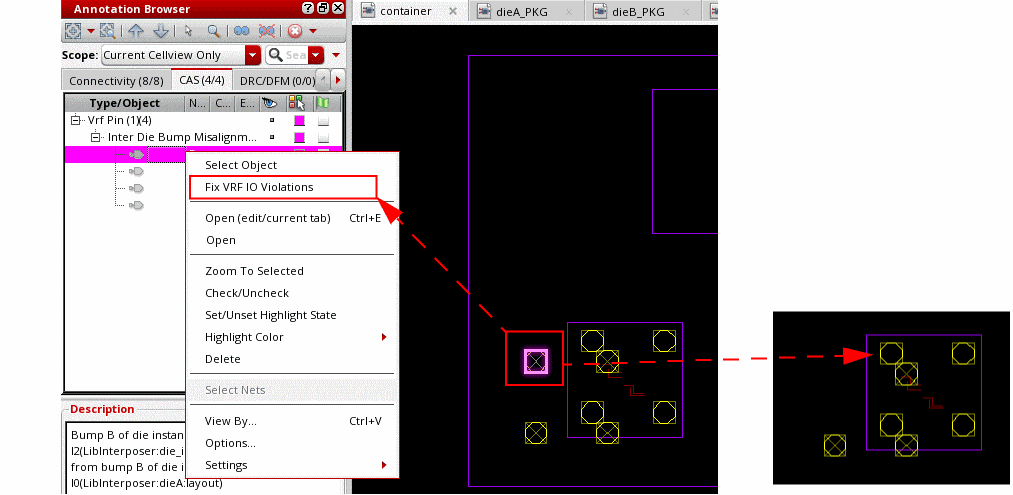This screenshot has height=495, width=1013.
Task: Click the Annotation Browser undock/float icon
Action: click(322, 8)
